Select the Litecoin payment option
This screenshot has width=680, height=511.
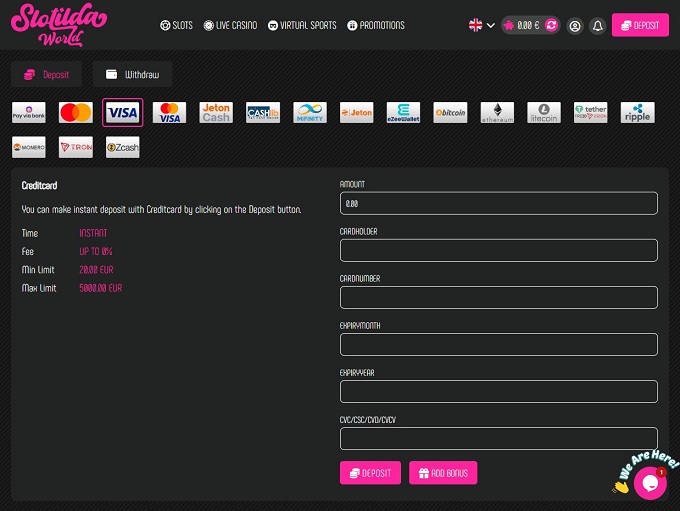544,113
